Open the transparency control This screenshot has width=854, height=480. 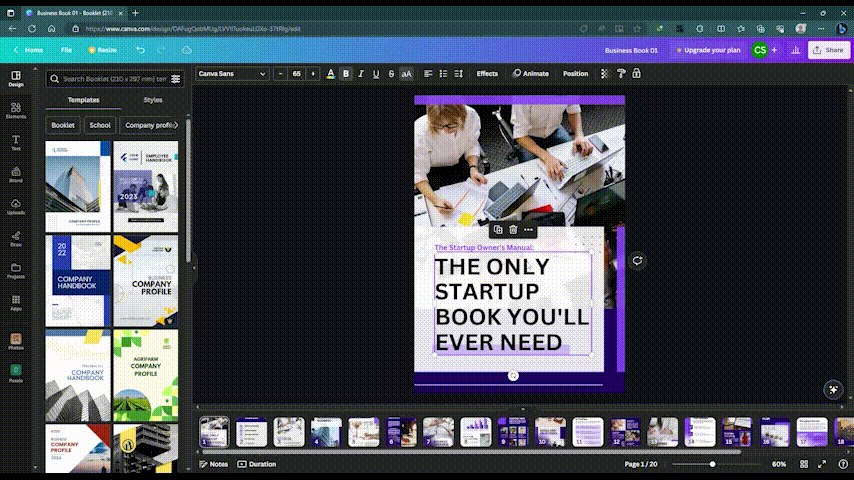[x=605, y=74]
